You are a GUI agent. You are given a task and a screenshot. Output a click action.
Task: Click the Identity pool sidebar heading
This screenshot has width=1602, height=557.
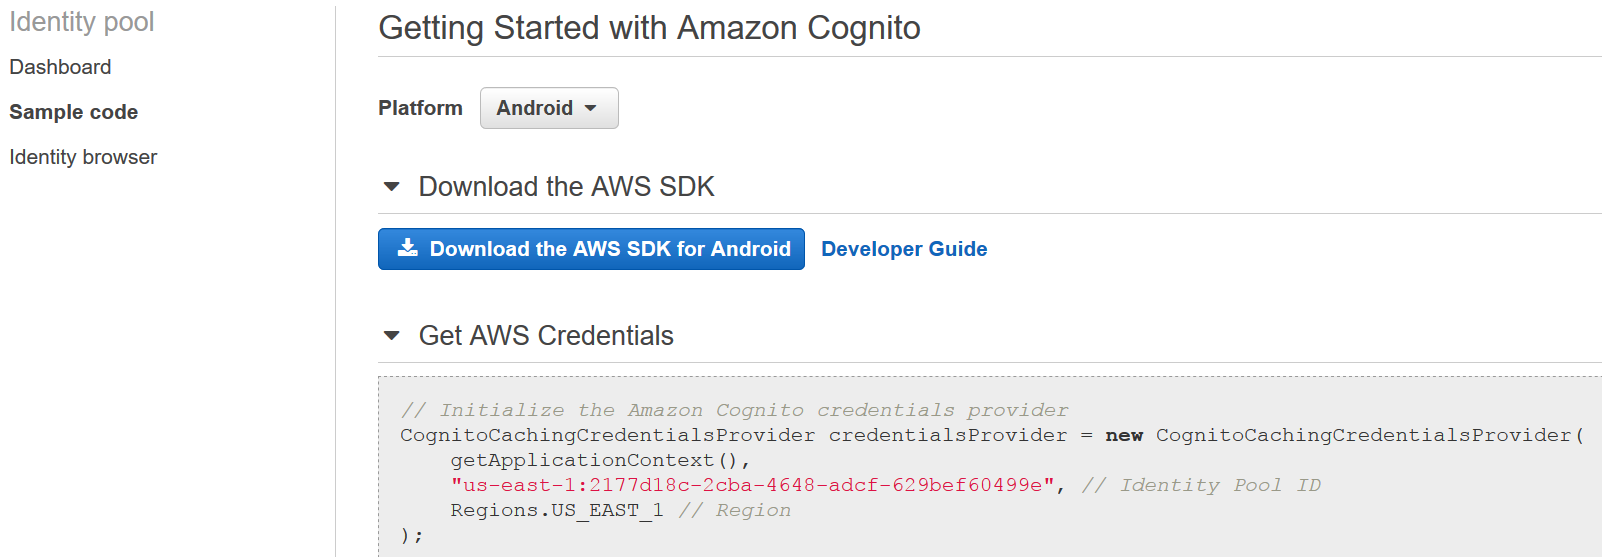(x=81, y=22)
